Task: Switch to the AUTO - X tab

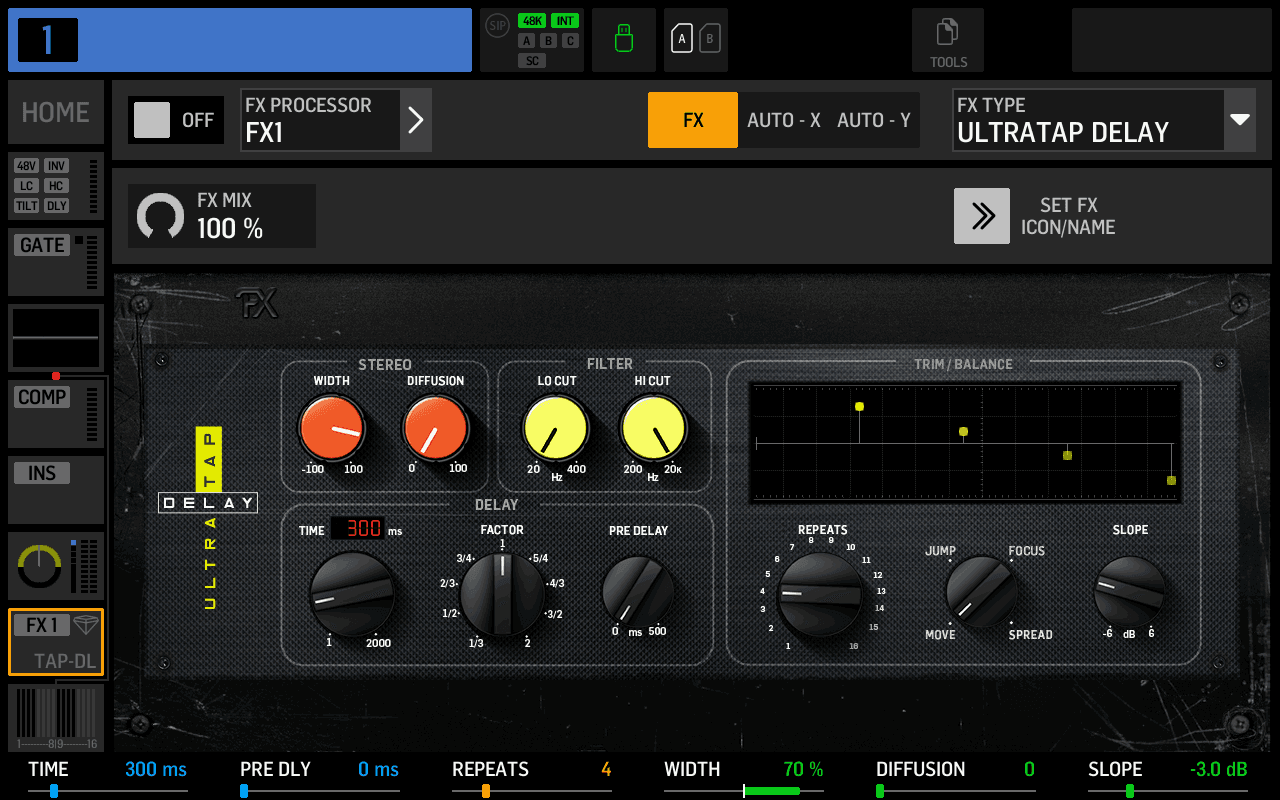Action: coord(784,120)
